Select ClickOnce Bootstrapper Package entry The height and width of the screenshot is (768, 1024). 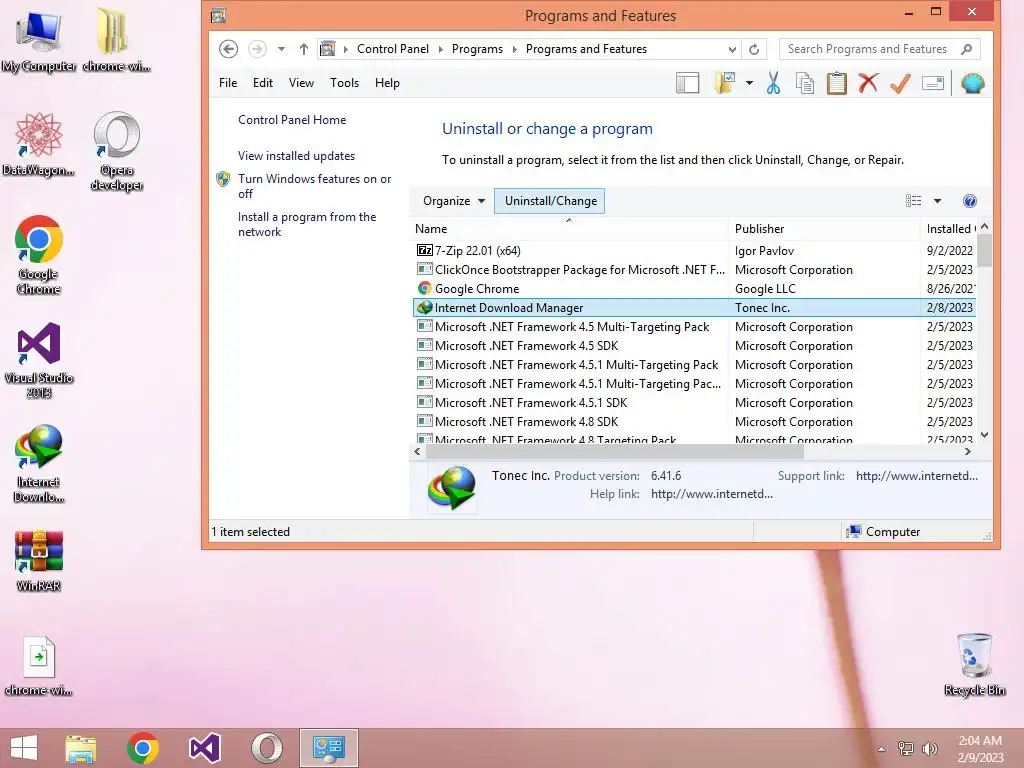(694, 270)
